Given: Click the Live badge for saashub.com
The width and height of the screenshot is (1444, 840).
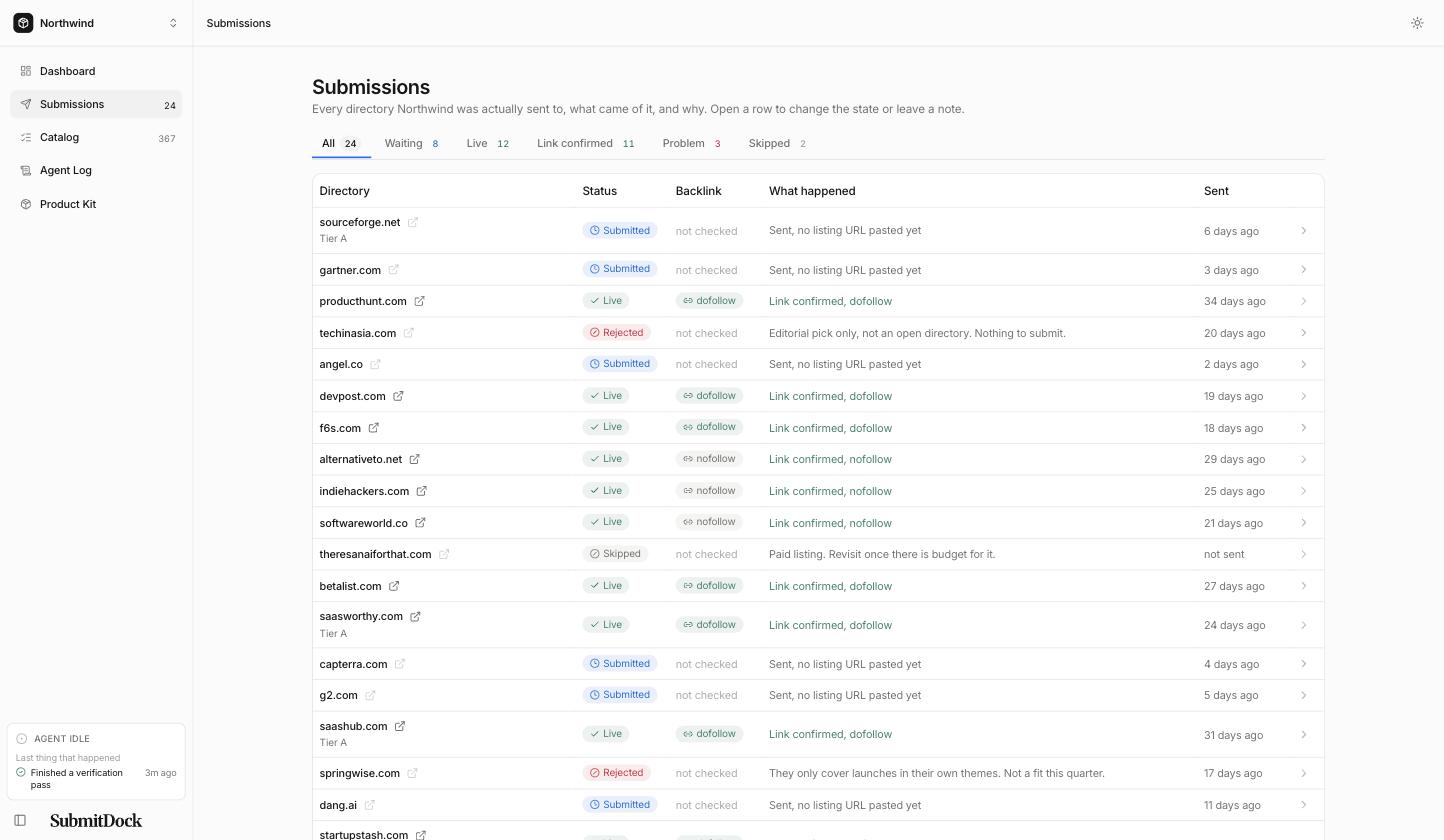Looking at the screenshot, I should pyautogui.click(x=606, y=734).
